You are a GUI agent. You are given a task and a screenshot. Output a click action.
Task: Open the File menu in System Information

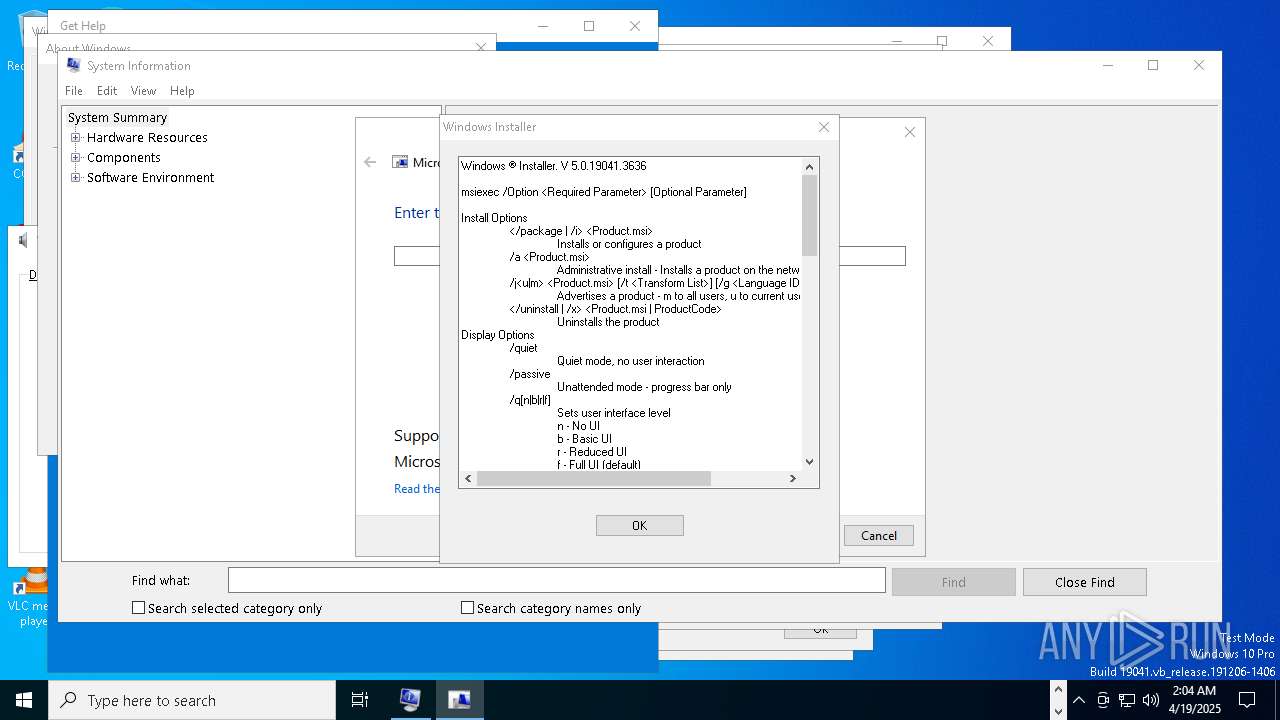tap(74, 90)
